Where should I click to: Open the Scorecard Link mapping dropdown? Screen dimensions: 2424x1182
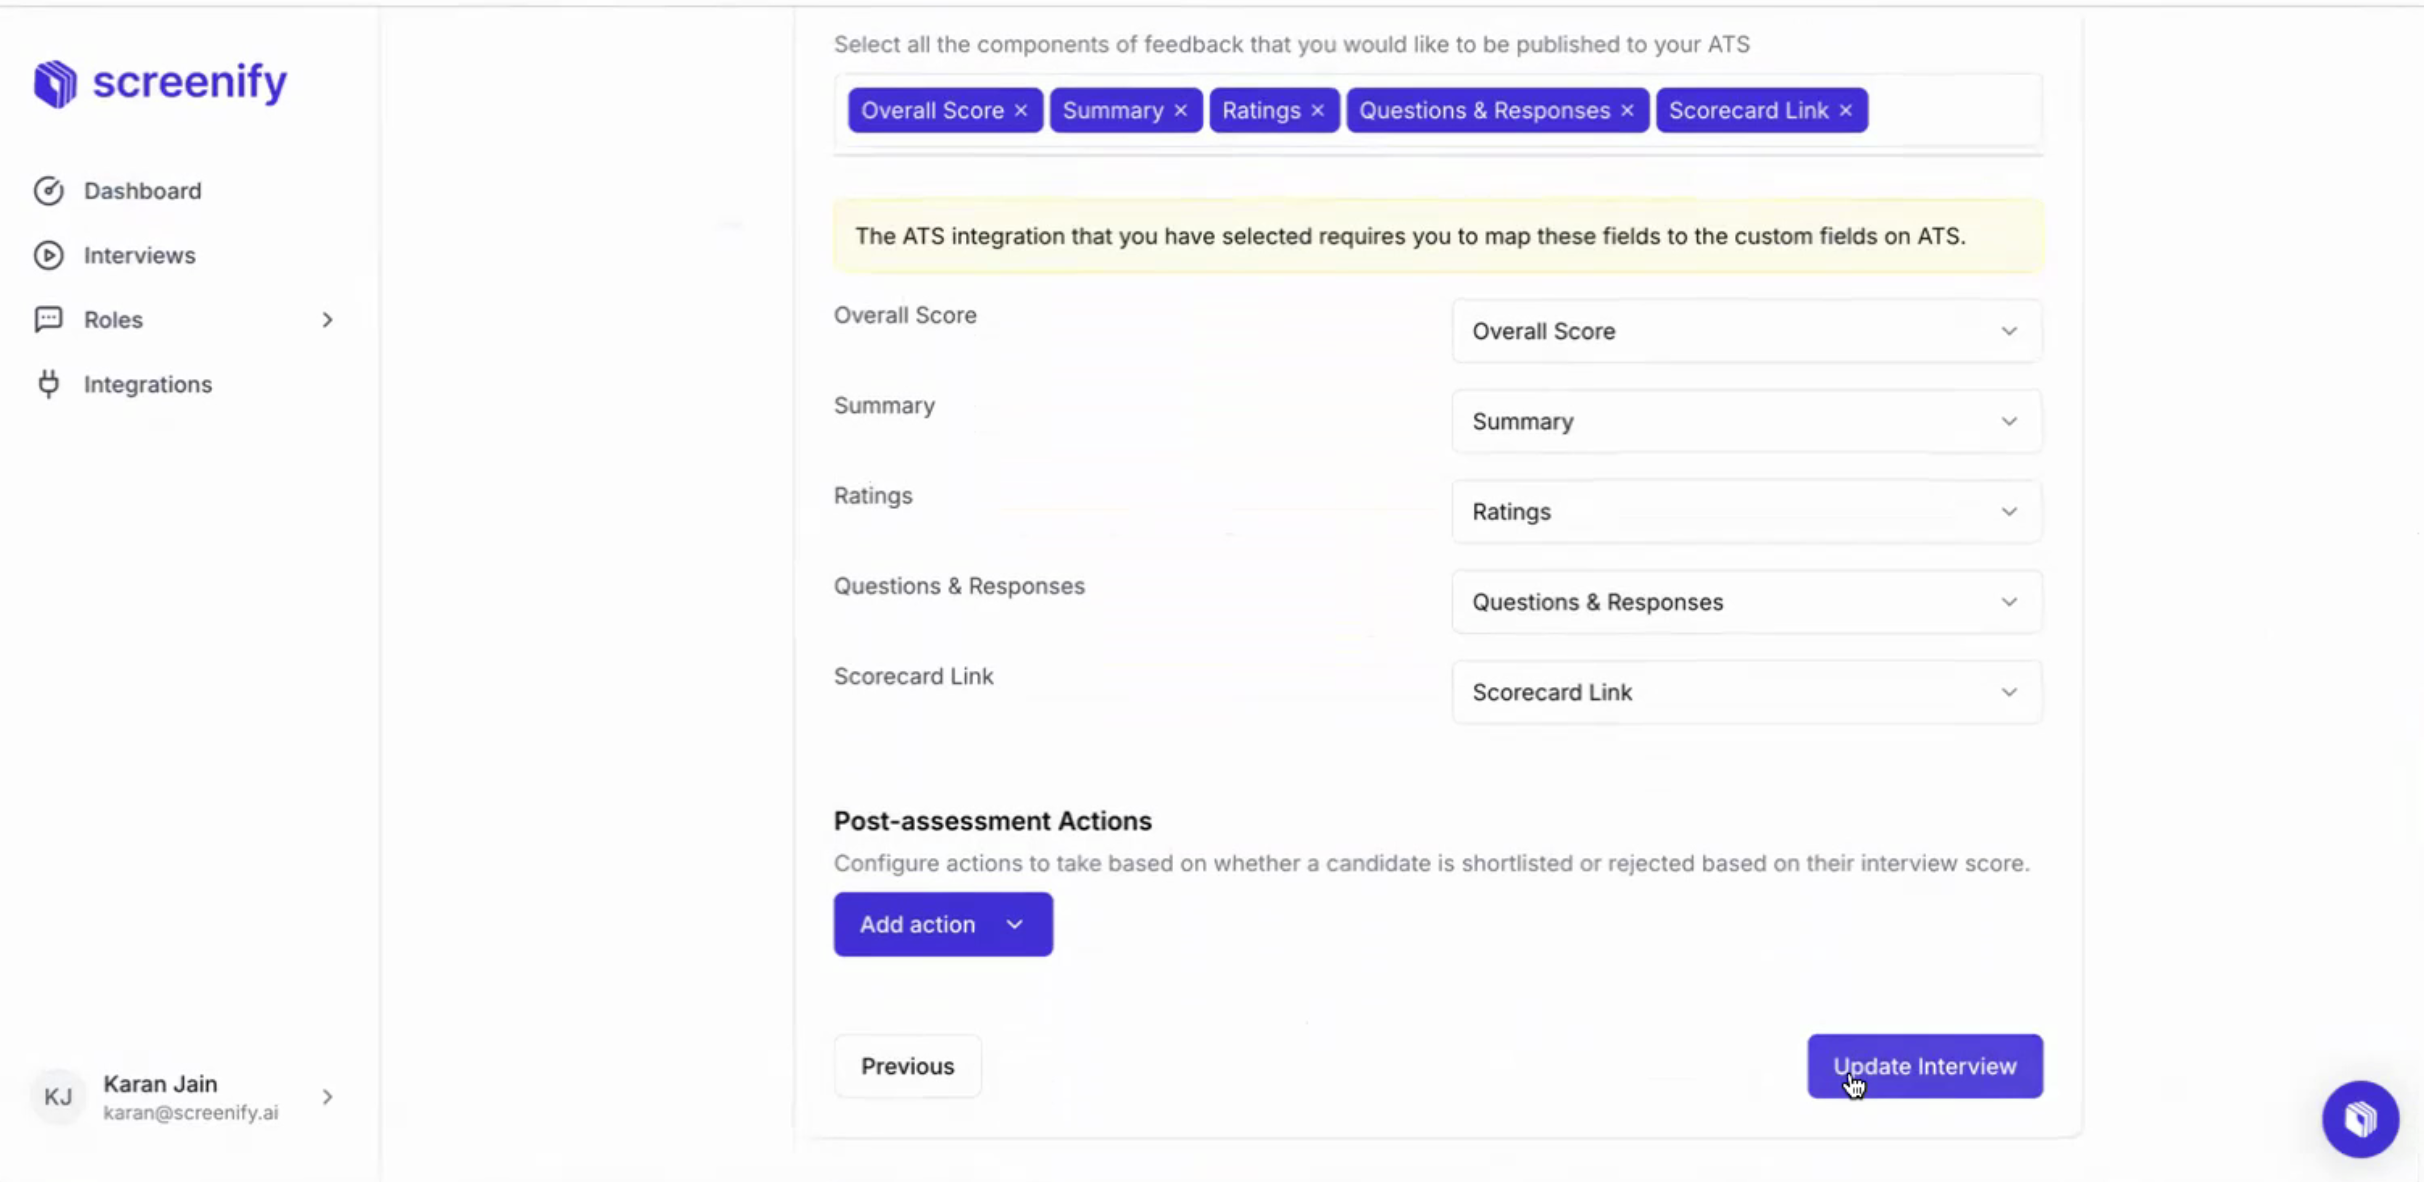pyautogui.click(x=1746, y=692)
